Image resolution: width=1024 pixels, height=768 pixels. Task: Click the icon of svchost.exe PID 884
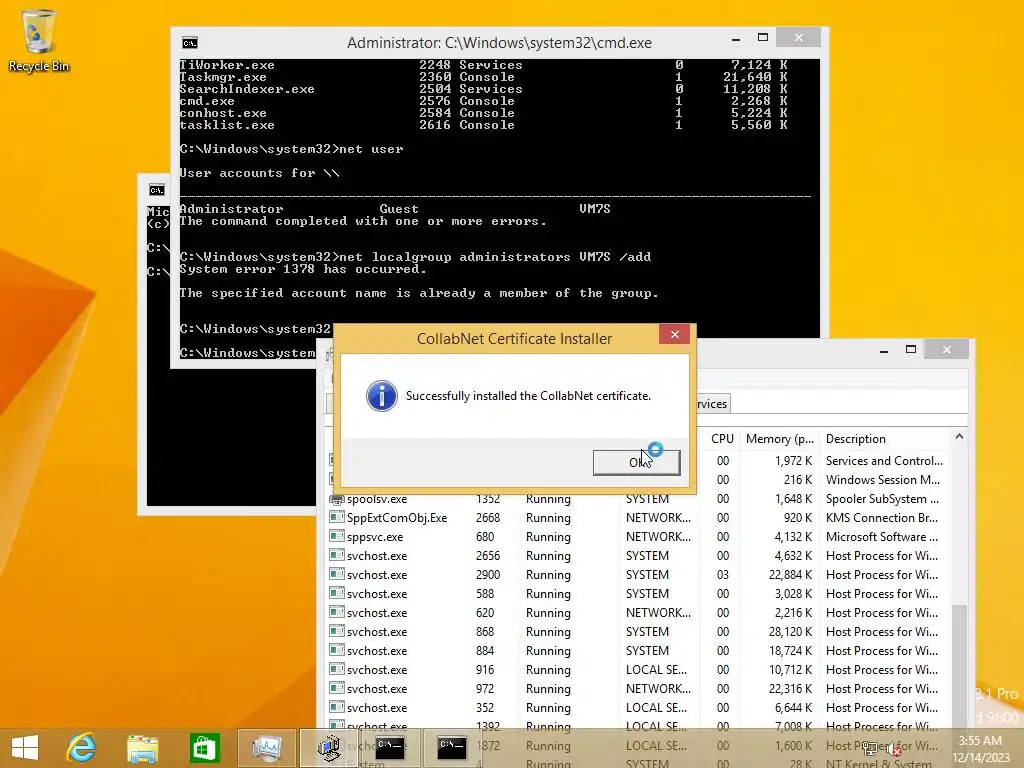click(x=337, y=650)
